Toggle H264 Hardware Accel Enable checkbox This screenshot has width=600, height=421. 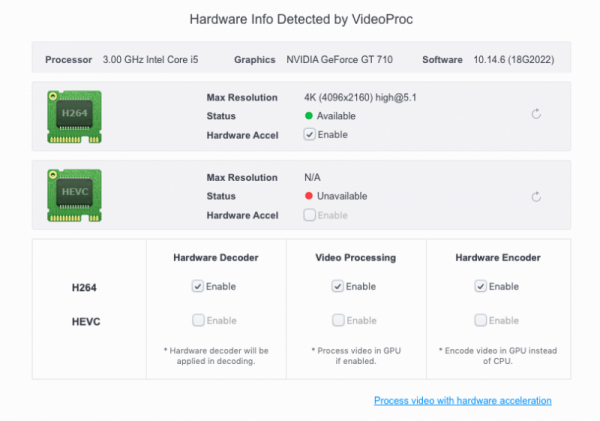(310, 134)
